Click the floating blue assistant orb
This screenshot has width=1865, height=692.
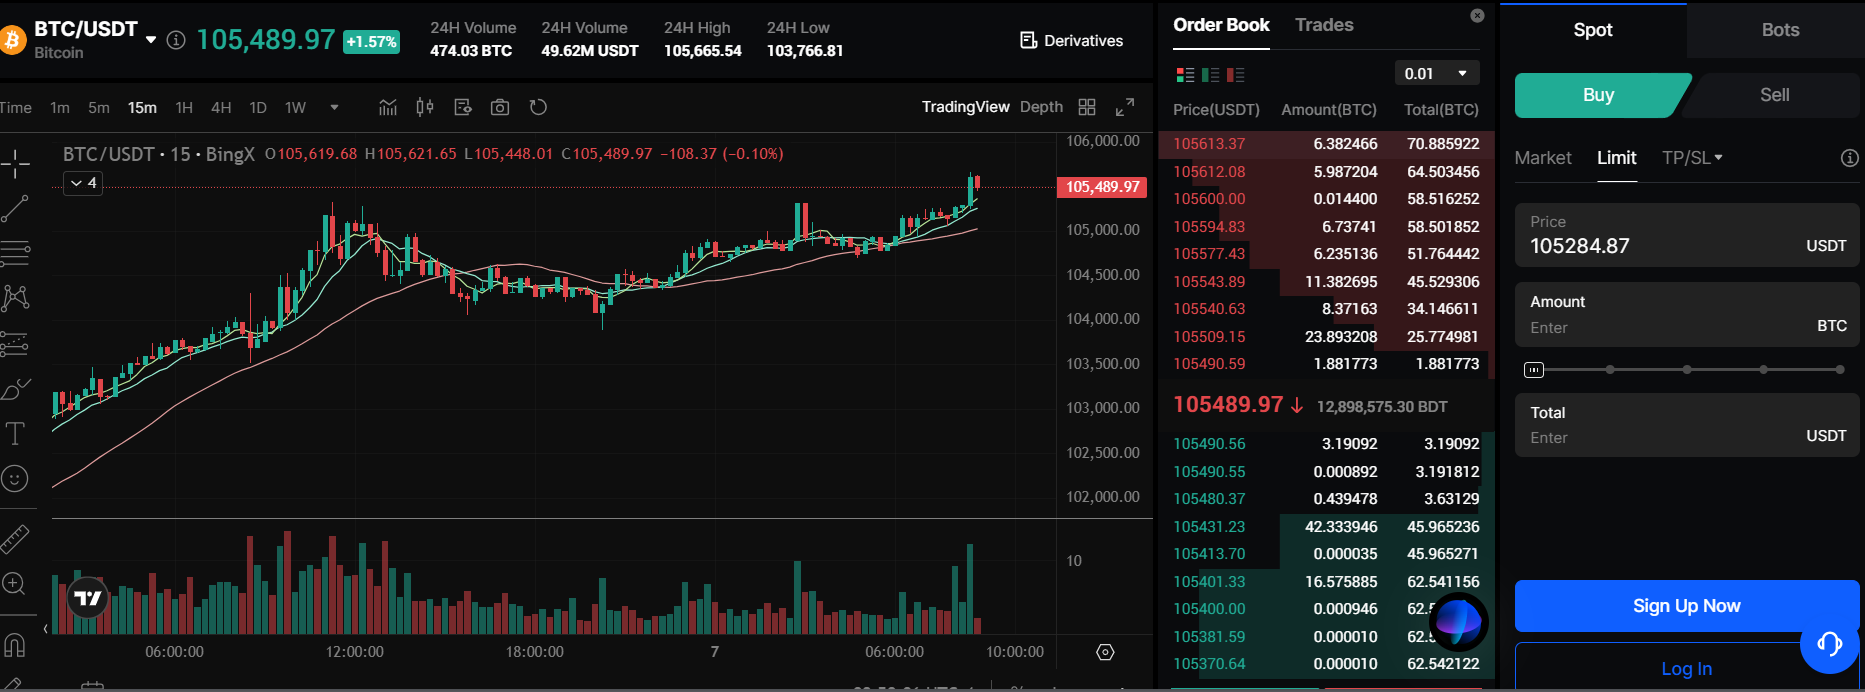1458,621
